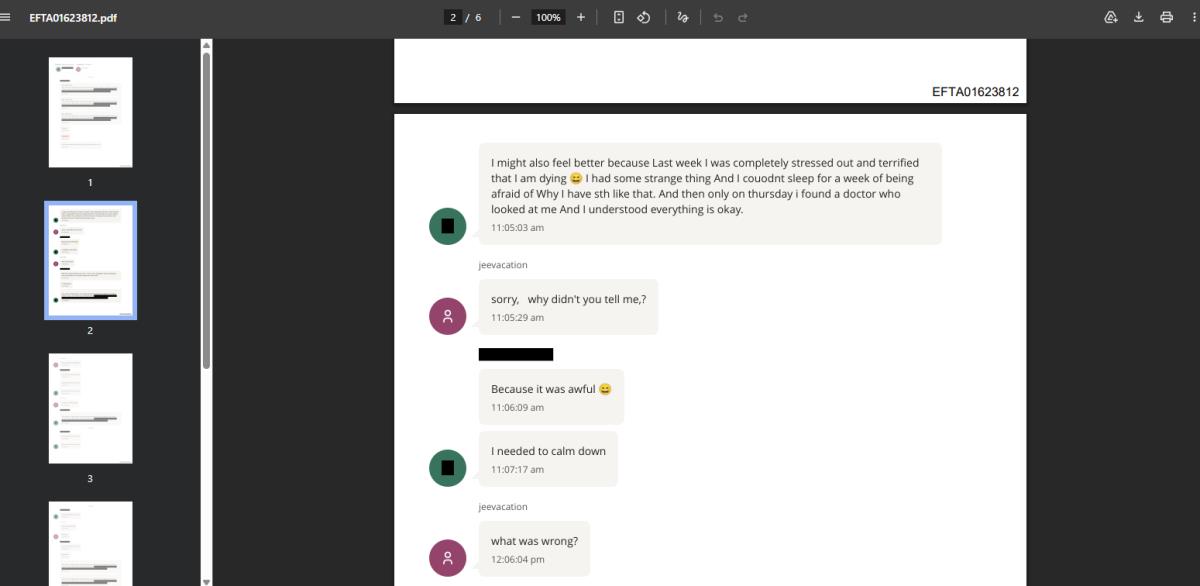
Task: Click the page number input field
Action: pyautogui.click(x=455, y=17)
